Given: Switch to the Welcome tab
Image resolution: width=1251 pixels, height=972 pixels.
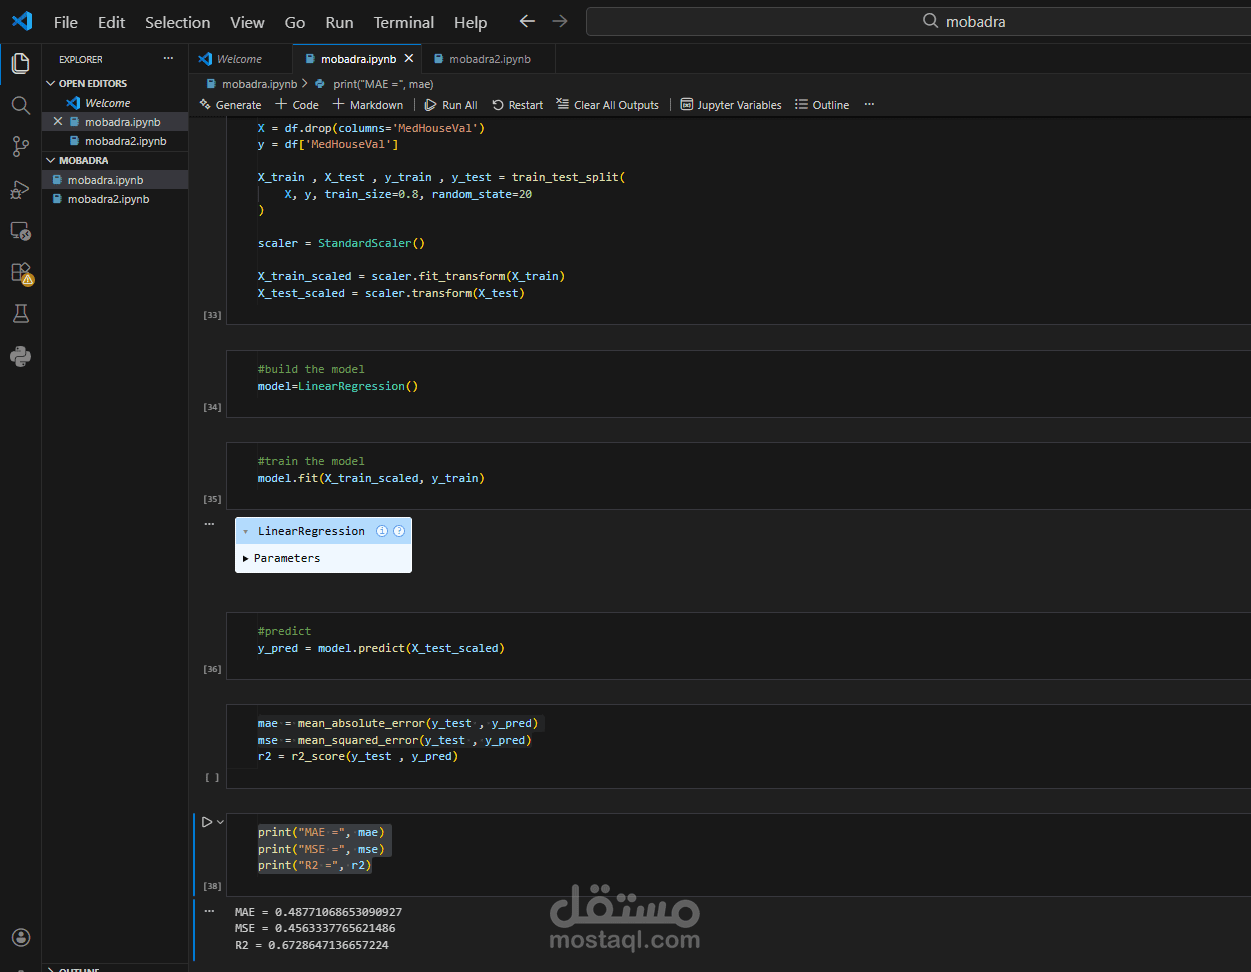Looking at the screenshot, I should click(x=240, y=59).
